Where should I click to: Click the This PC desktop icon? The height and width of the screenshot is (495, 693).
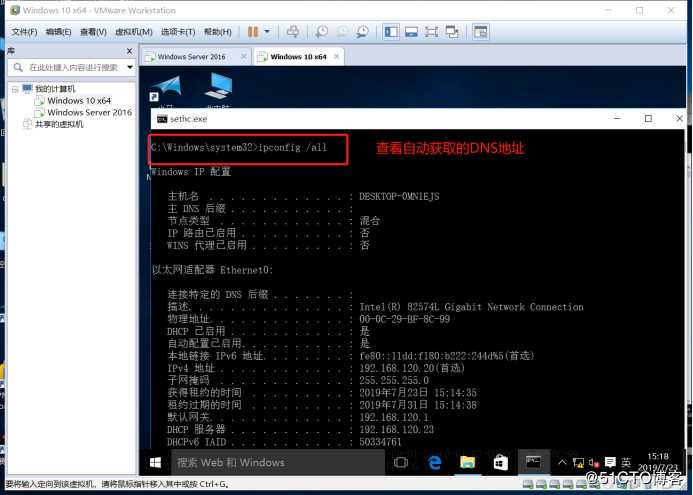pos(218,86)
